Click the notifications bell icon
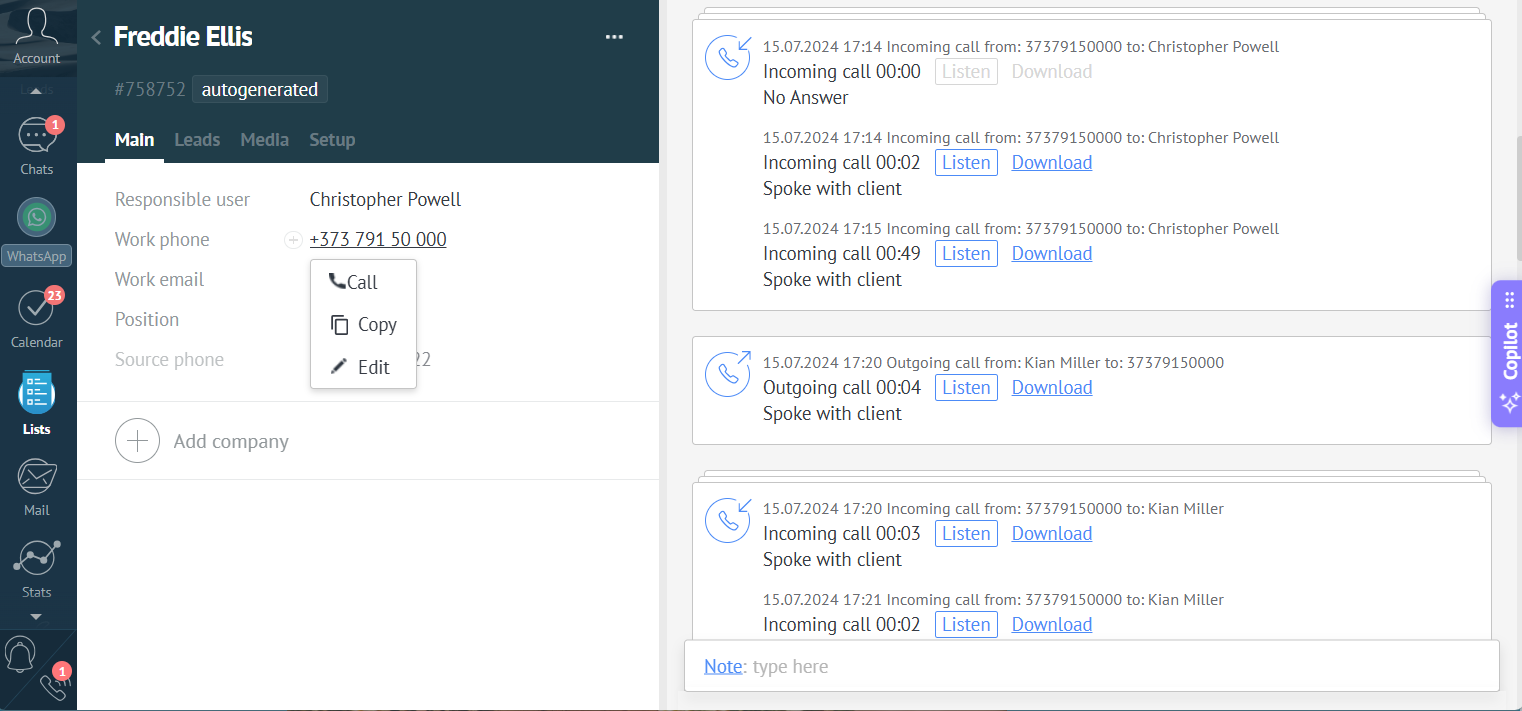This screenshot has height=711, width=1522. tap(20, 655)
